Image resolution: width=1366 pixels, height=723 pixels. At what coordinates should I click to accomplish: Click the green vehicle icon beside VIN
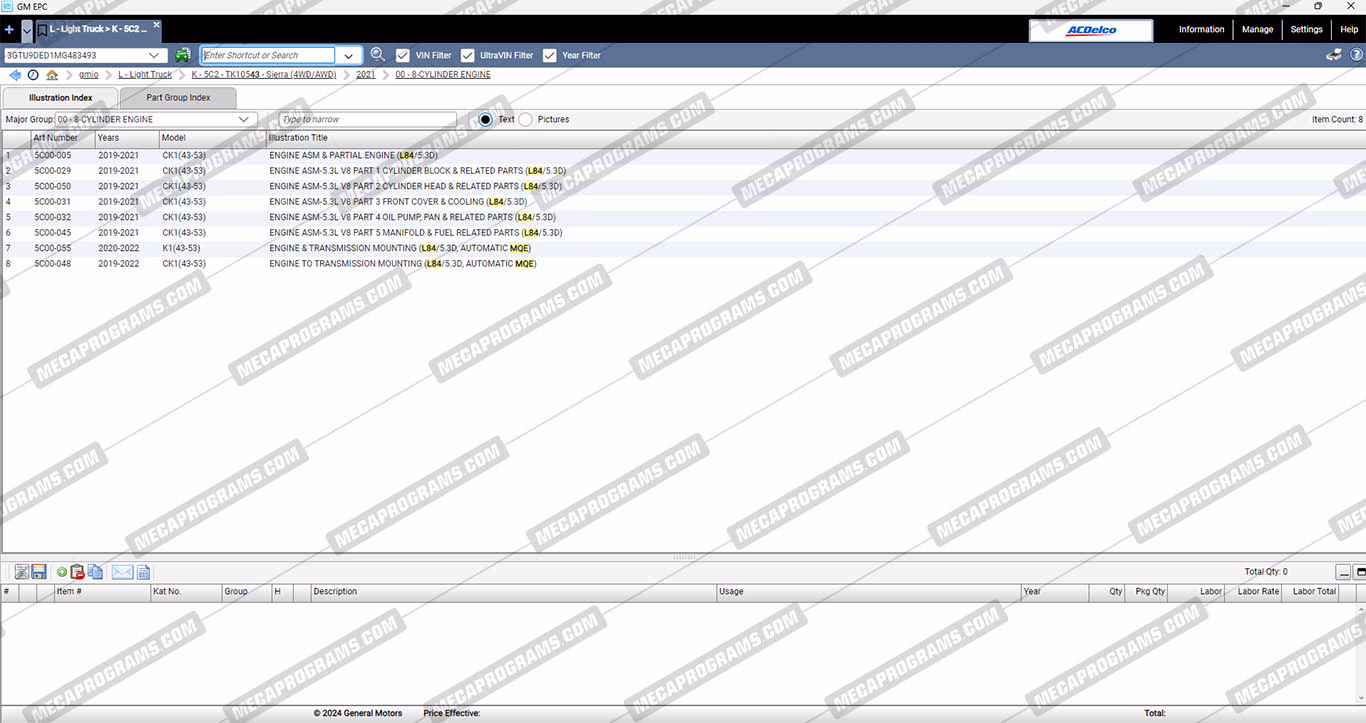[183, 55]
